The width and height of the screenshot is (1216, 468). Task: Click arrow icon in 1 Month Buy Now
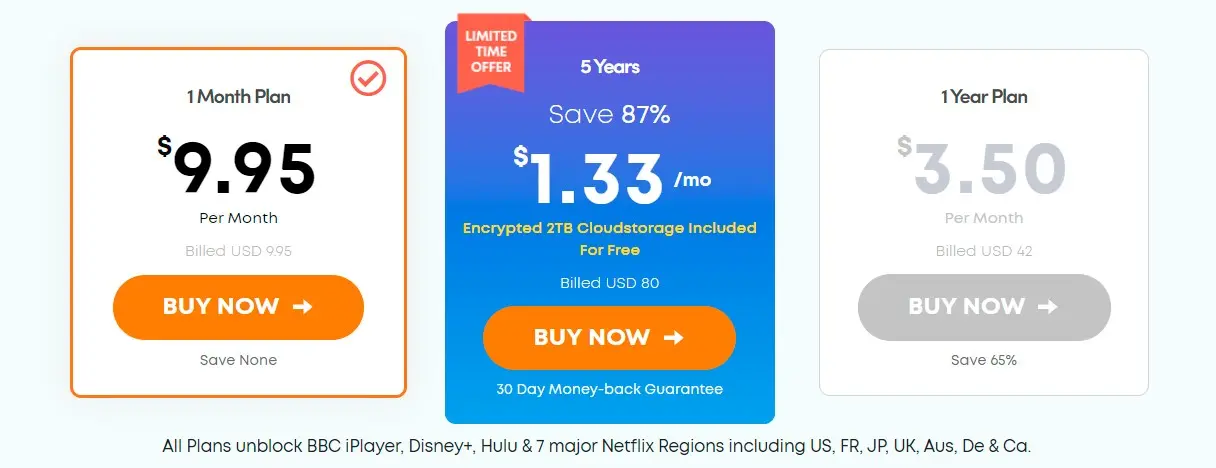point(303,307)
